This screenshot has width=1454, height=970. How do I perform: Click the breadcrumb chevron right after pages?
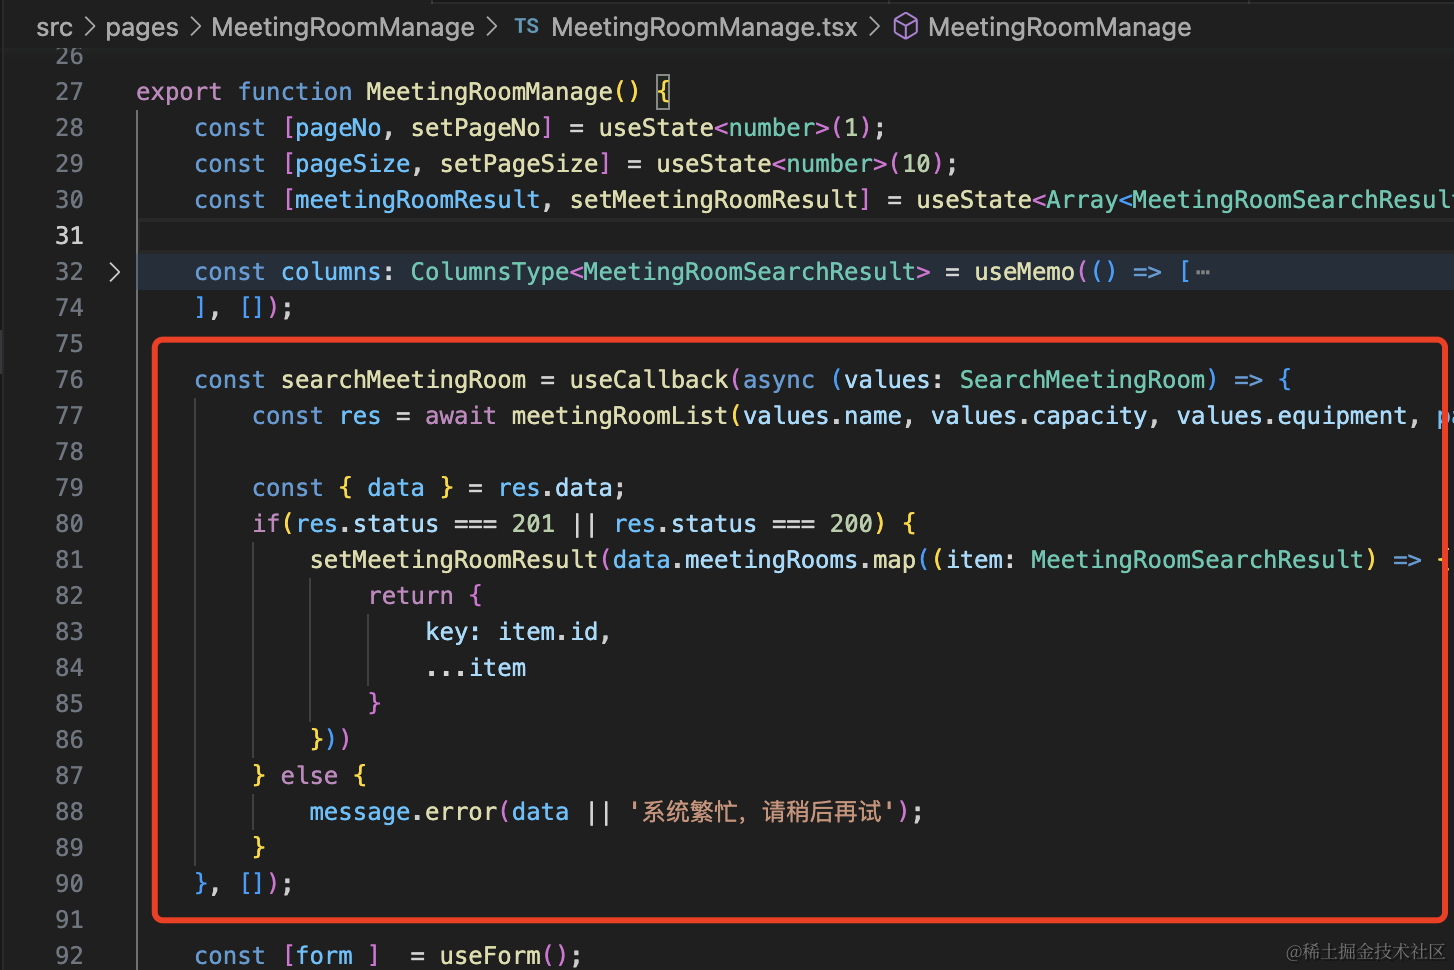click(x=195, y=27)
